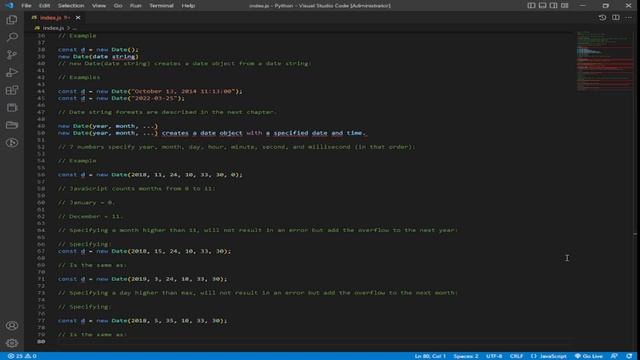This screenshot has width=640, height=360.
Task: Open the Manage gear icon
Action: 12,343
